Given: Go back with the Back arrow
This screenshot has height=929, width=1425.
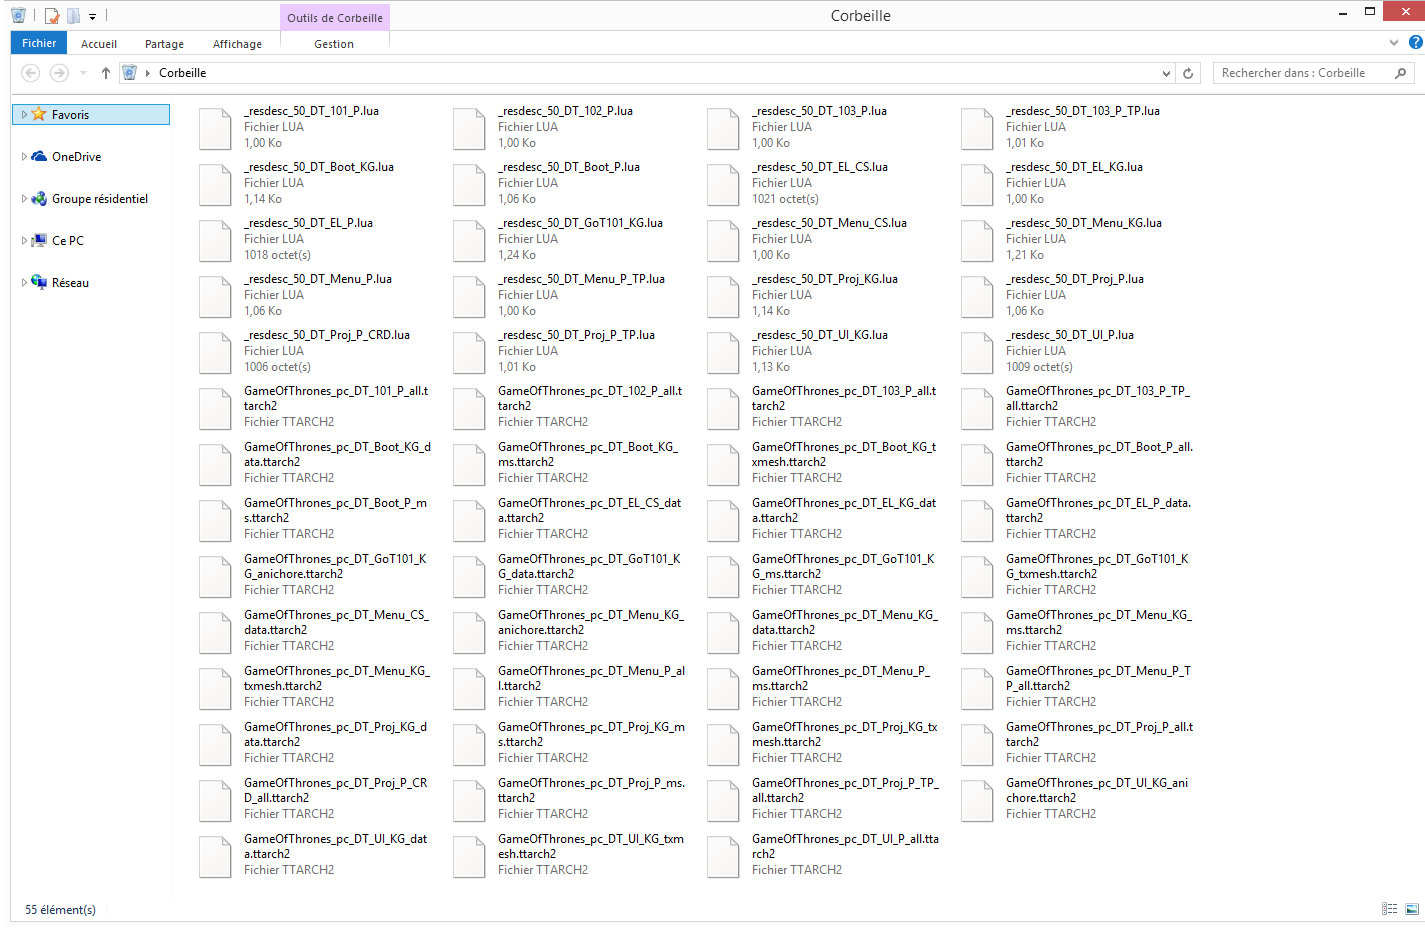Looking at the screenshot, I should pyautogui.click(x=31, y=73).
